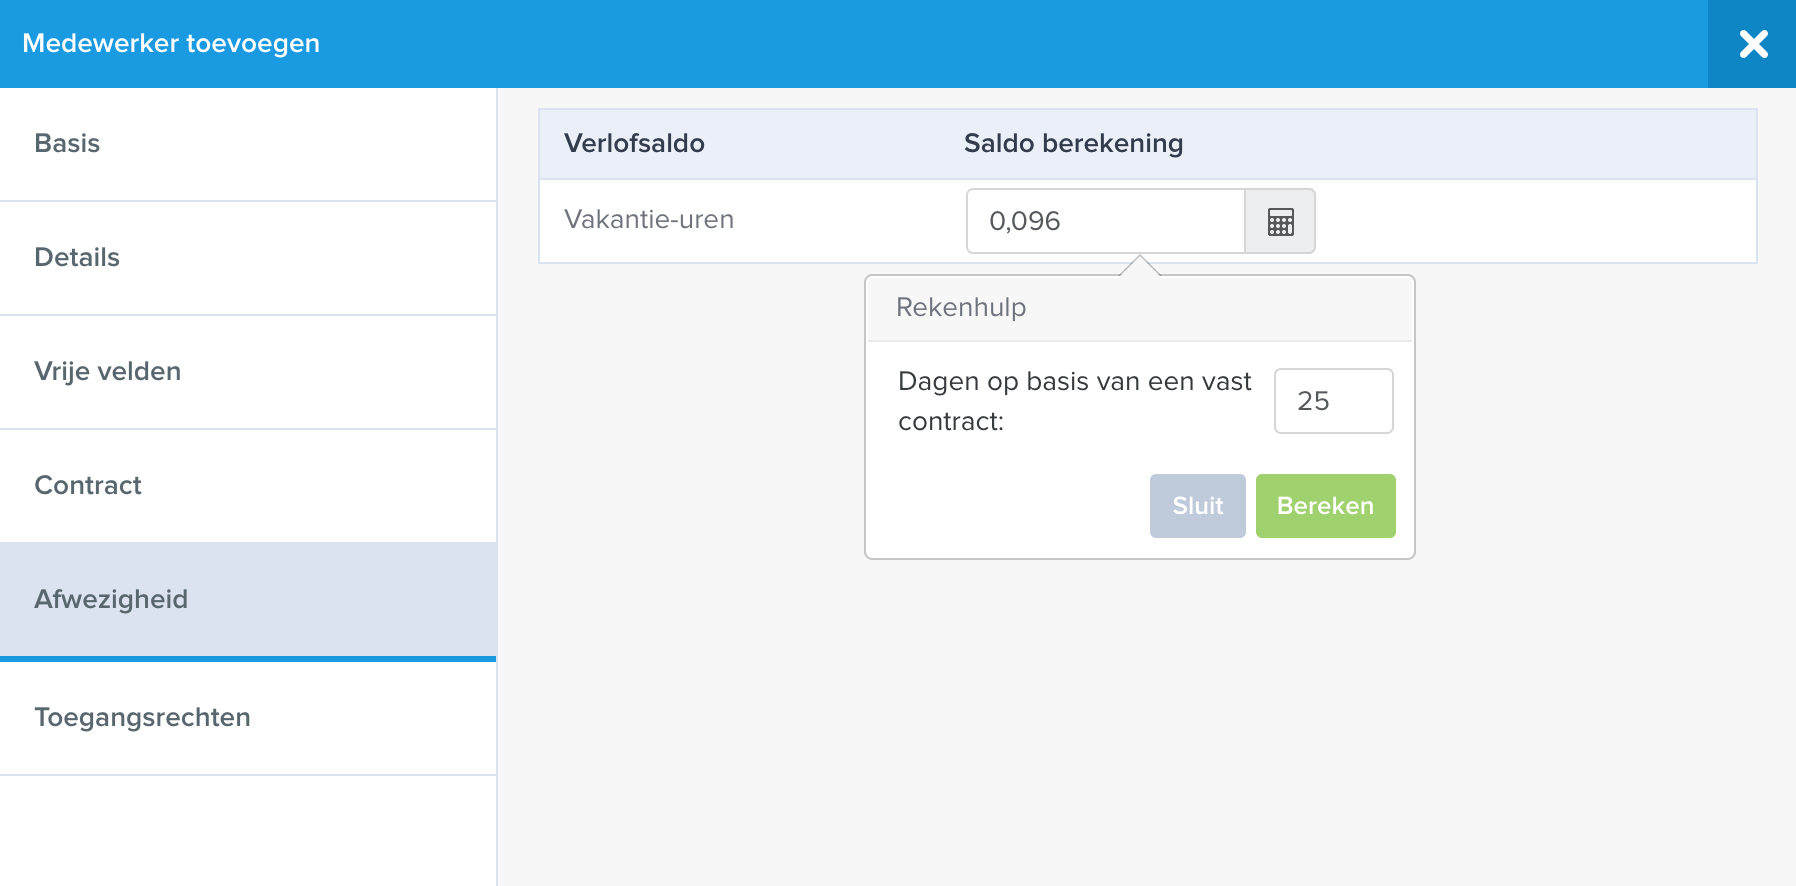Select the Vakantie-uren row label
The width and height of the screenshot is (1796, 886).
(x=649, y=219)
